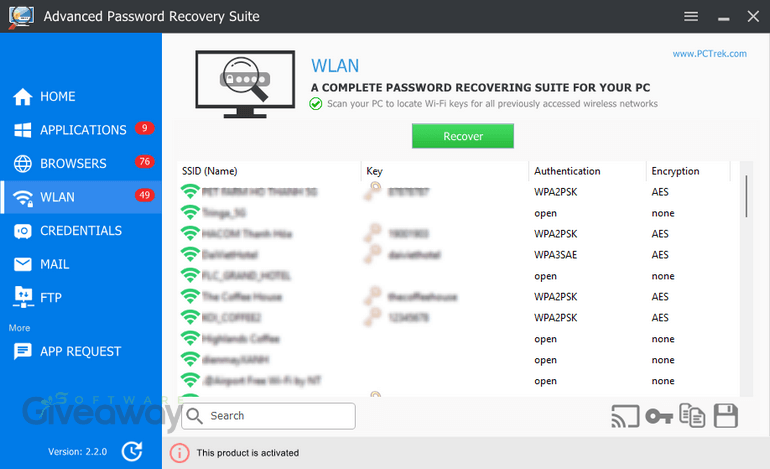Click the Search input field
The height and width of the screenshot is (469, 770).
coord(268,416)
